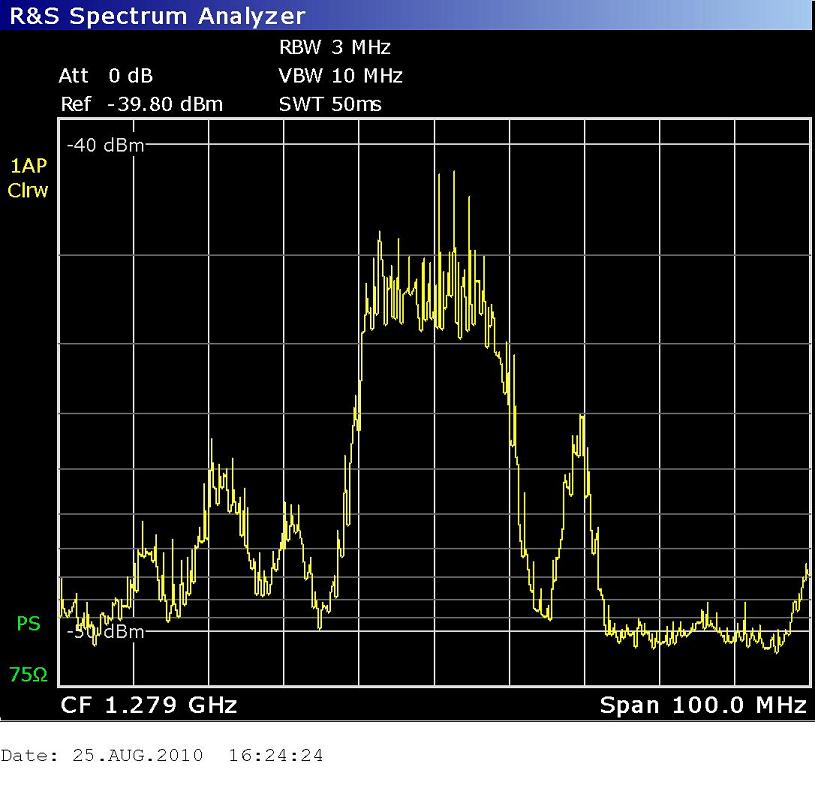Click the -50 dBm axis label
Viewport: 815px width, 791px height.
point(105,632)
